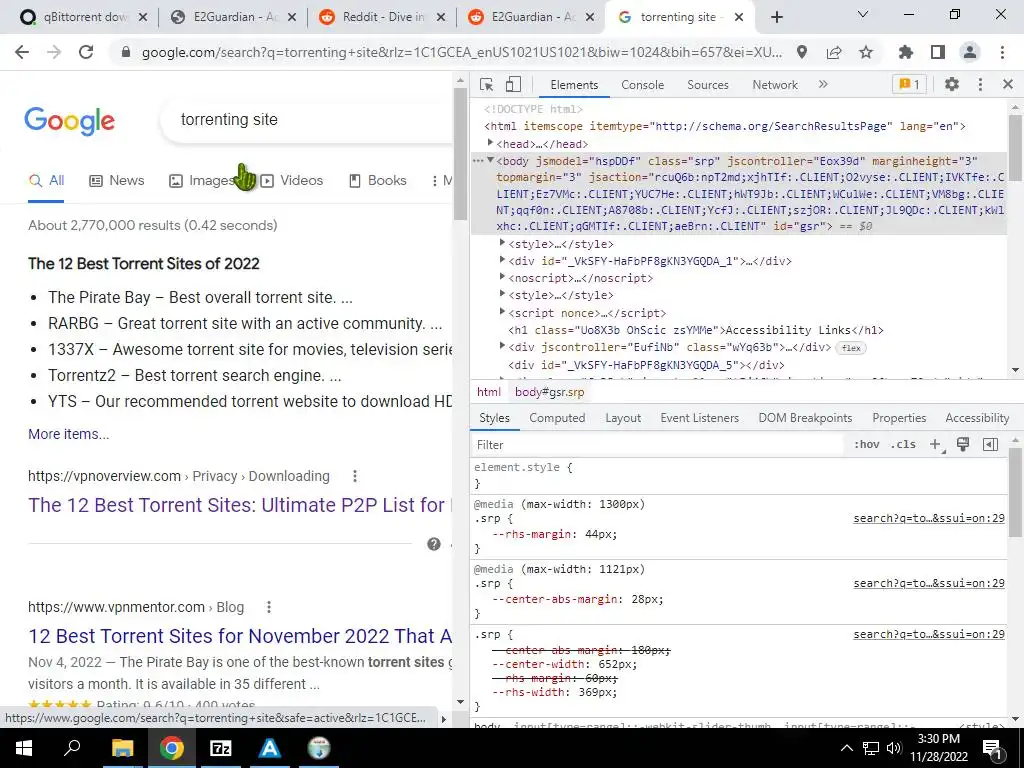Viewport: 1024px width, 768px height.
Task: Switch to the Books results tab
Action: coord(377,181)
